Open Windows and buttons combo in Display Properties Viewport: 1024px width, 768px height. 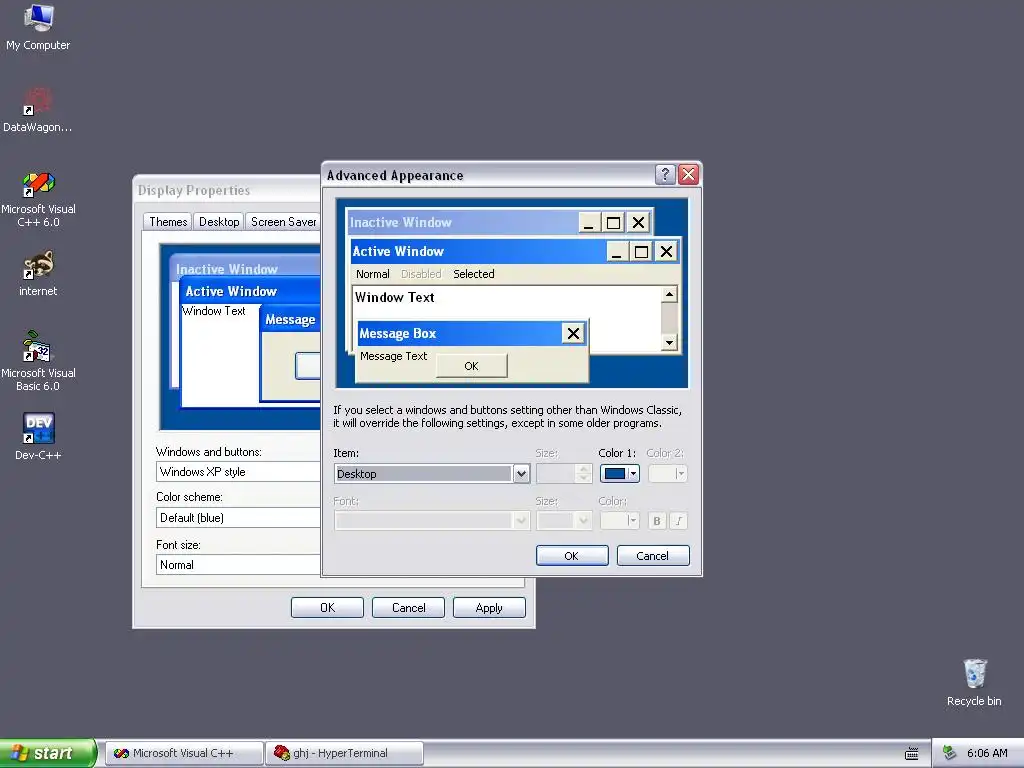pyautogui.click(x=238, y=472)
